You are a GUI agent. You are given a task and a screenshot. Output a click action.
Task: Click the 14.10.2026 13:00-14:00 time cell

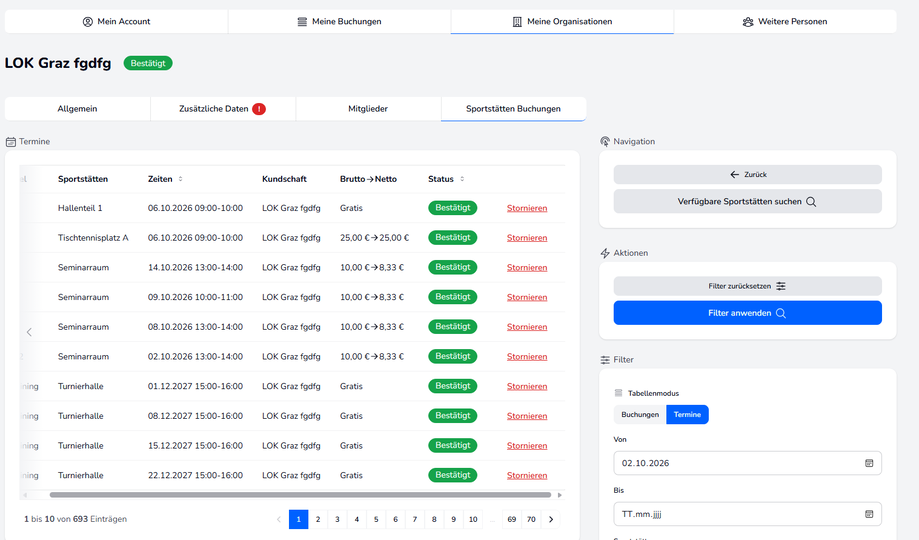click(195, 267)
